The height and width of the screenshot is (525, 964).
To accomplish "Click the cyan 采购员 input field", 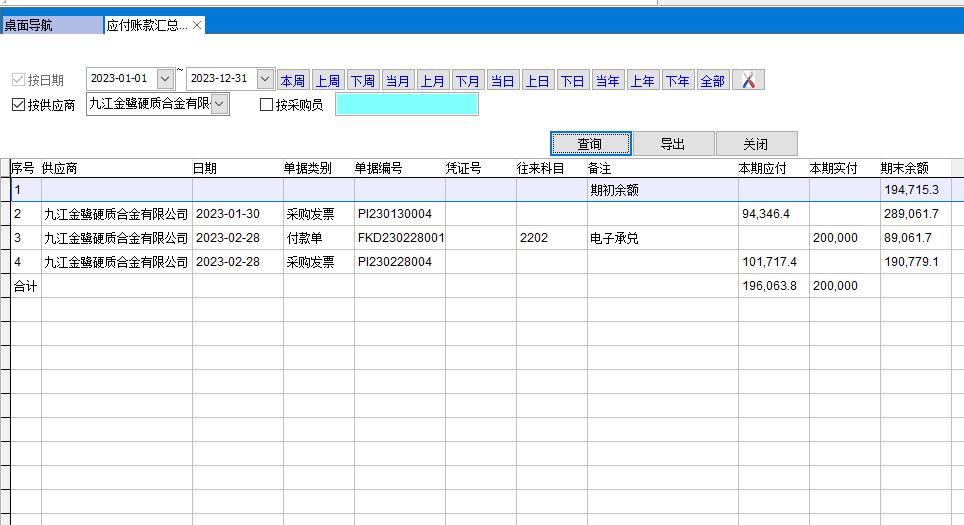I will tap(406, 104).
